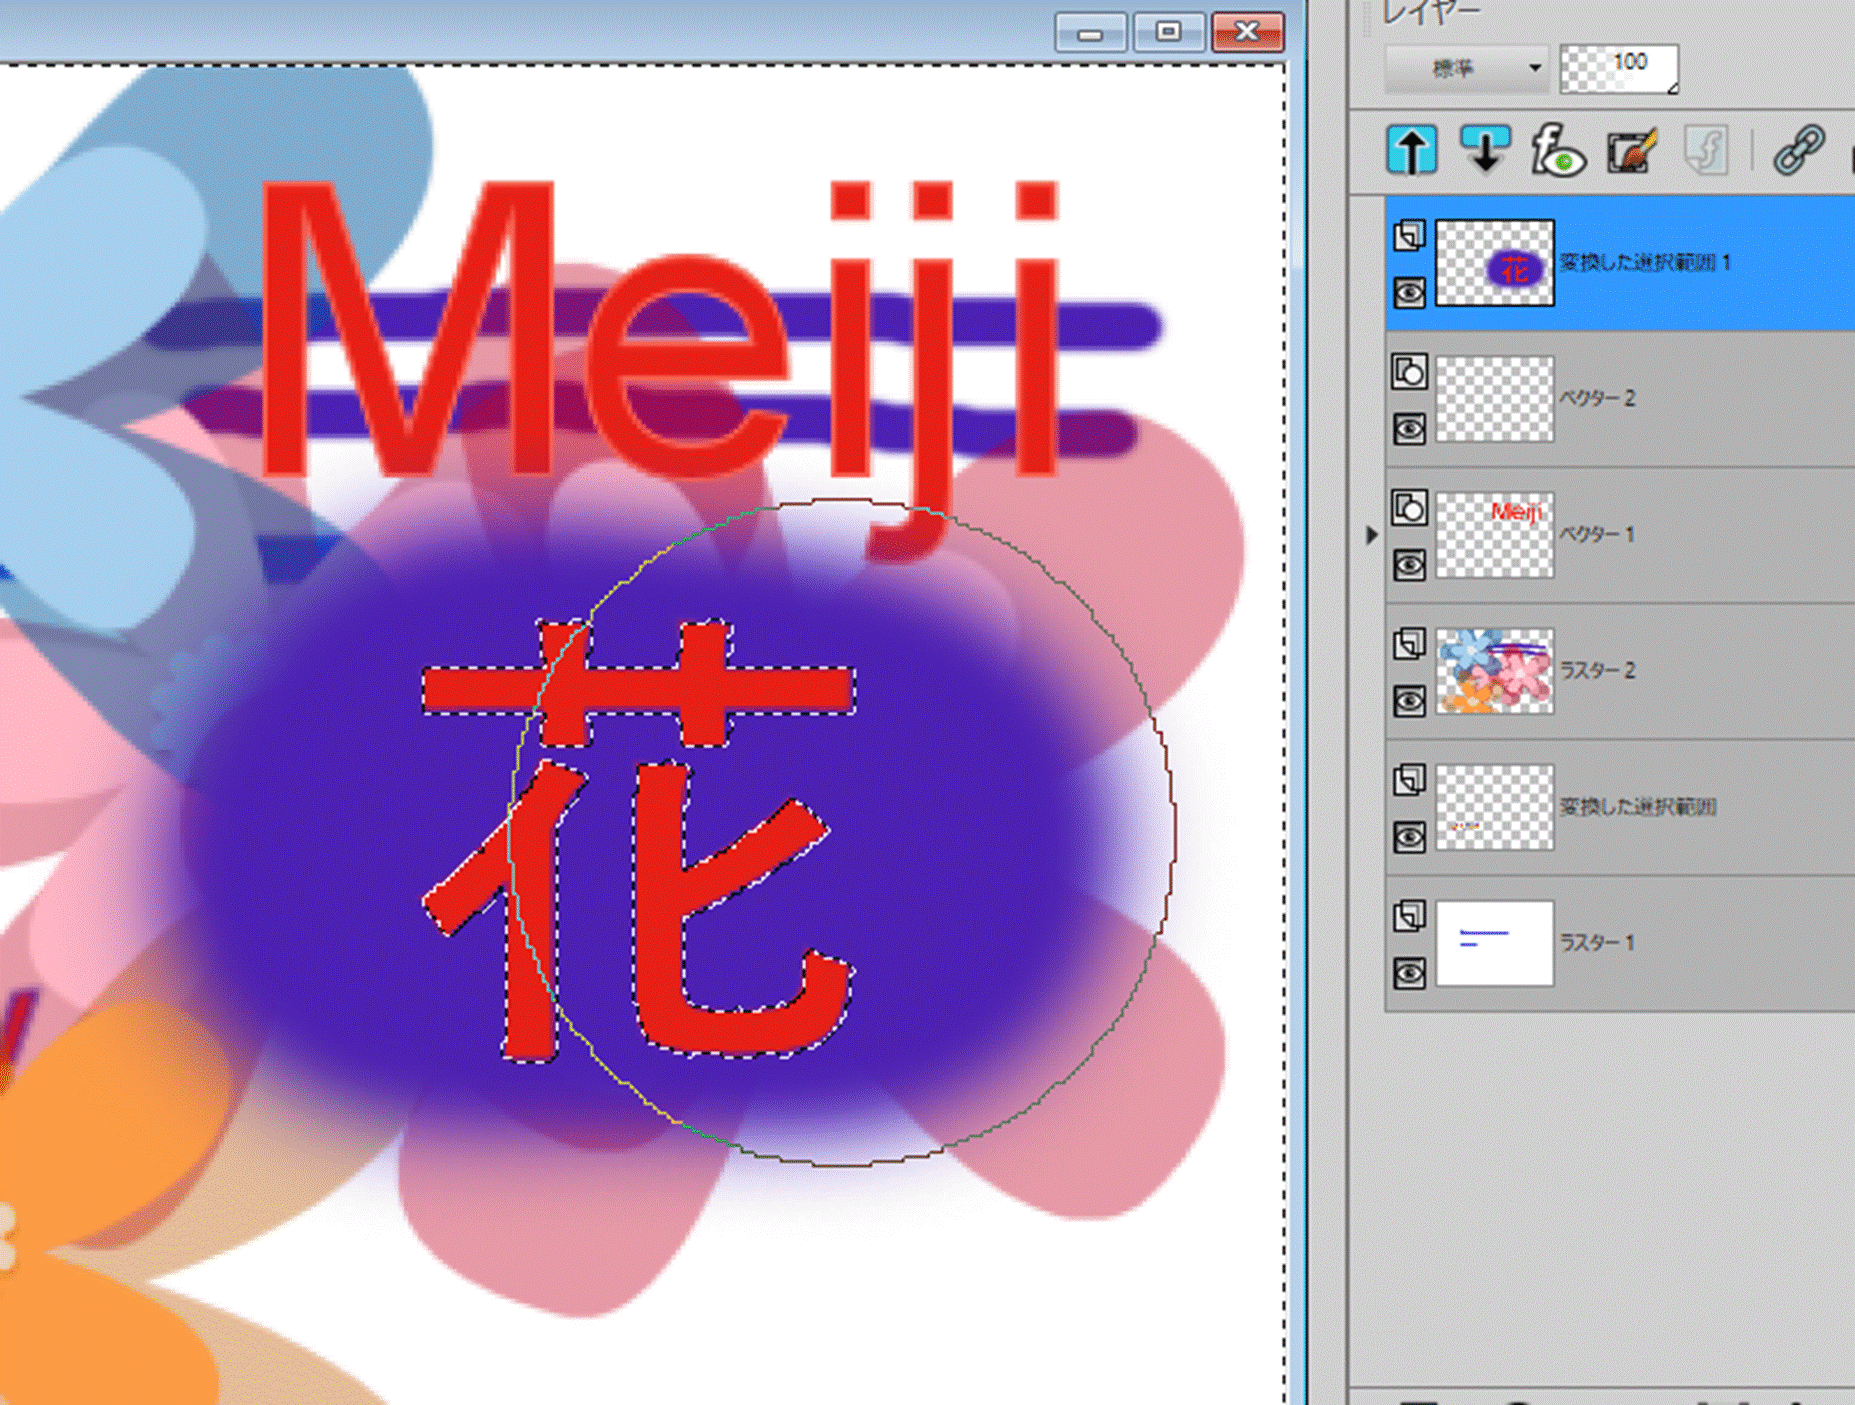Image resolution: width=1855 pixels, height=1405 pixels.
Task: Select the ベクター 1 layer thumbnail
Action: (x=1495, y=535)
